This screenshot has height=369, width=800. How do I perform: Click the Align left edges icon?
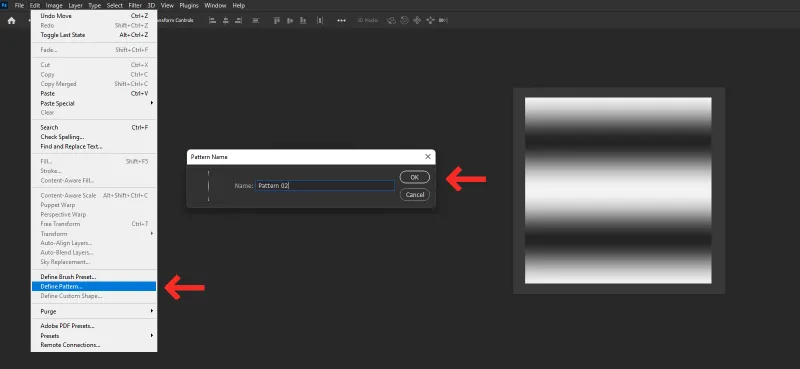[x=212, y=20]
